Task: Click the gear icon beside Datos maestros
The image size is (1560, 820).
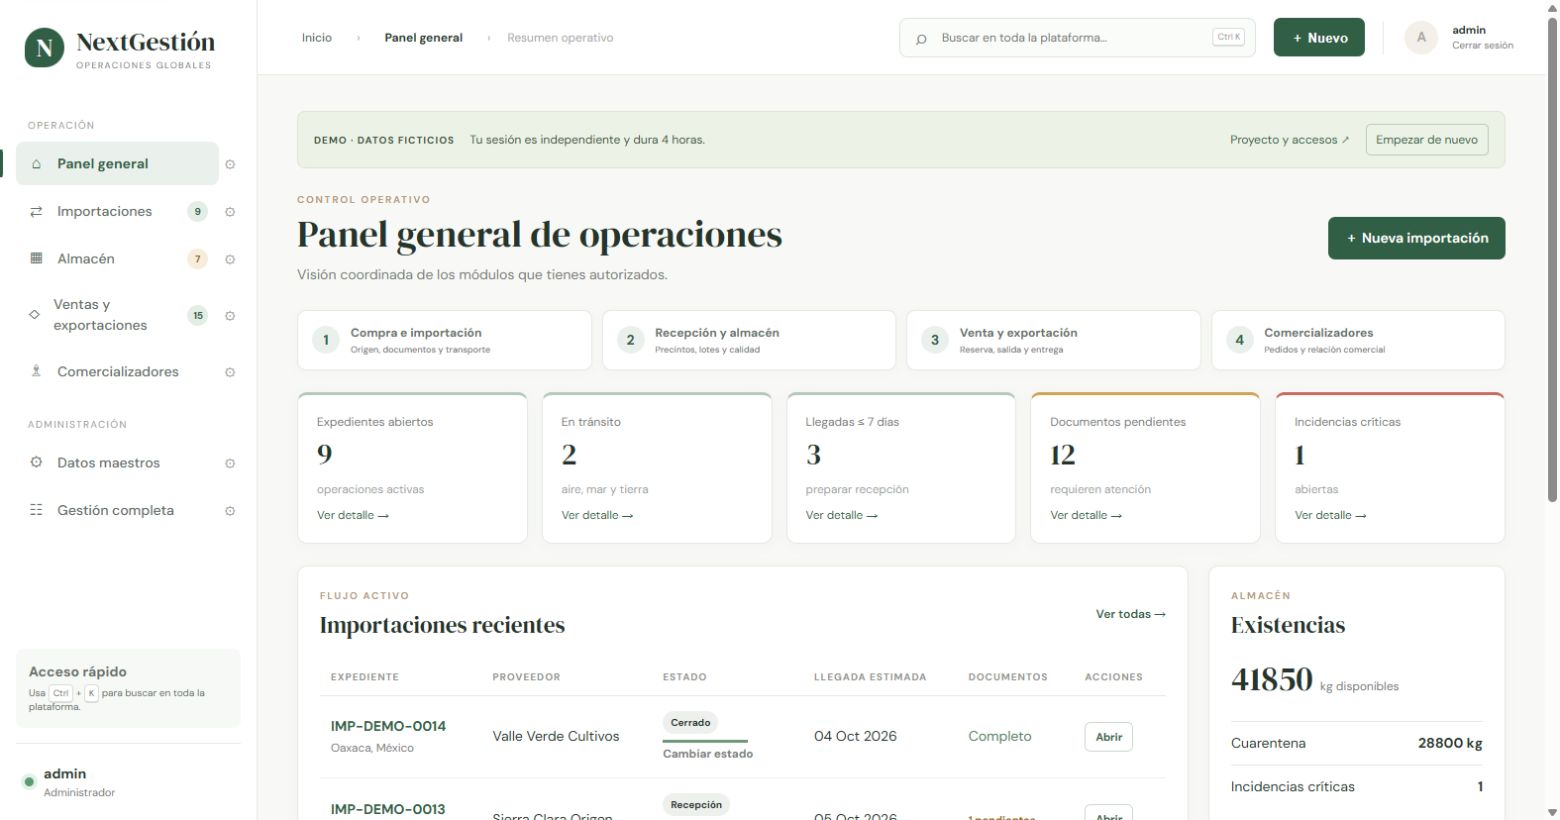Action: click(x=230, y=463)
